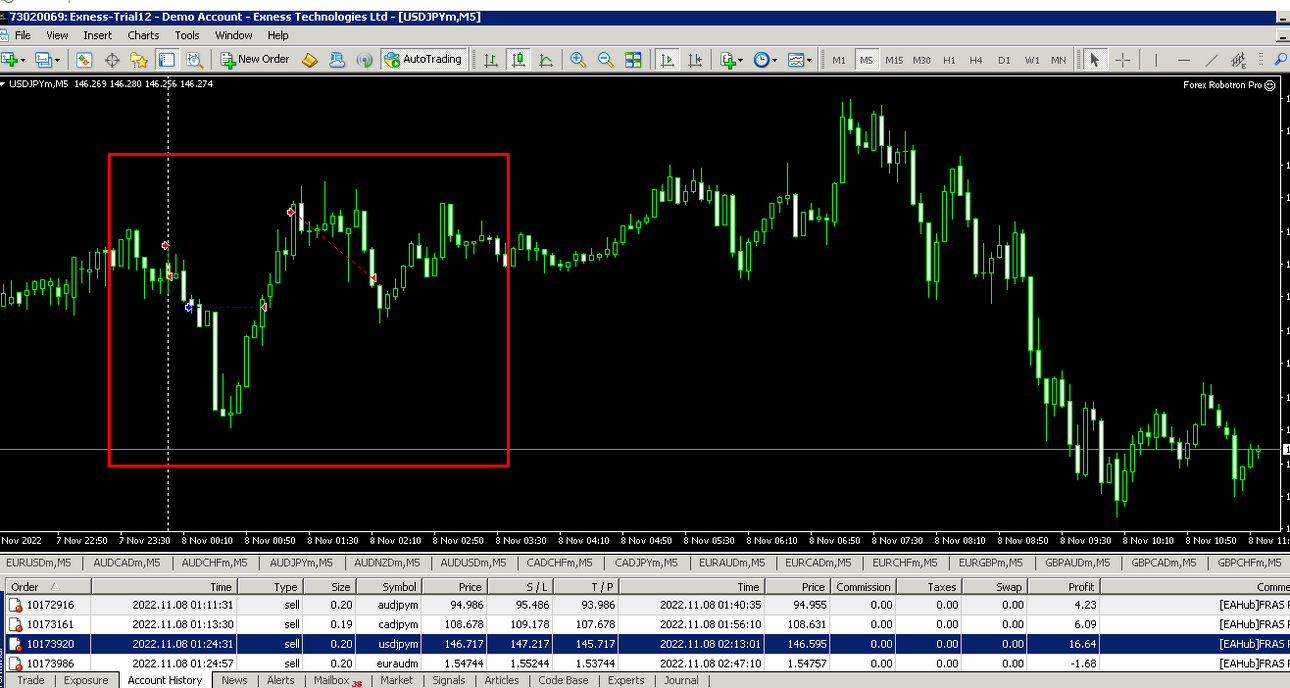Click the triangle before USDJPYm,M5 chart label

pyautogui.click(x=4, y=84)
